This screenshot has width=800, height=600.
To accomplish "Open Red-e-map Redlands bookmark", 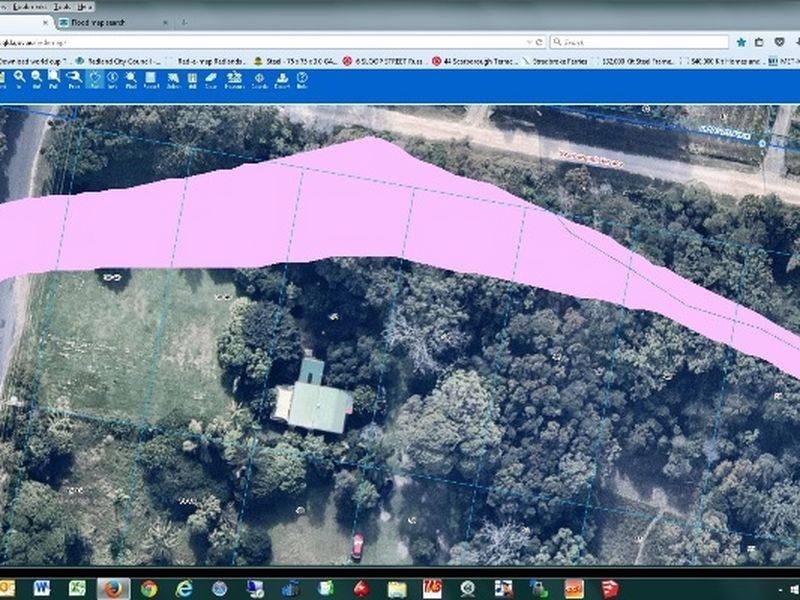I will [x=210, y=61].
